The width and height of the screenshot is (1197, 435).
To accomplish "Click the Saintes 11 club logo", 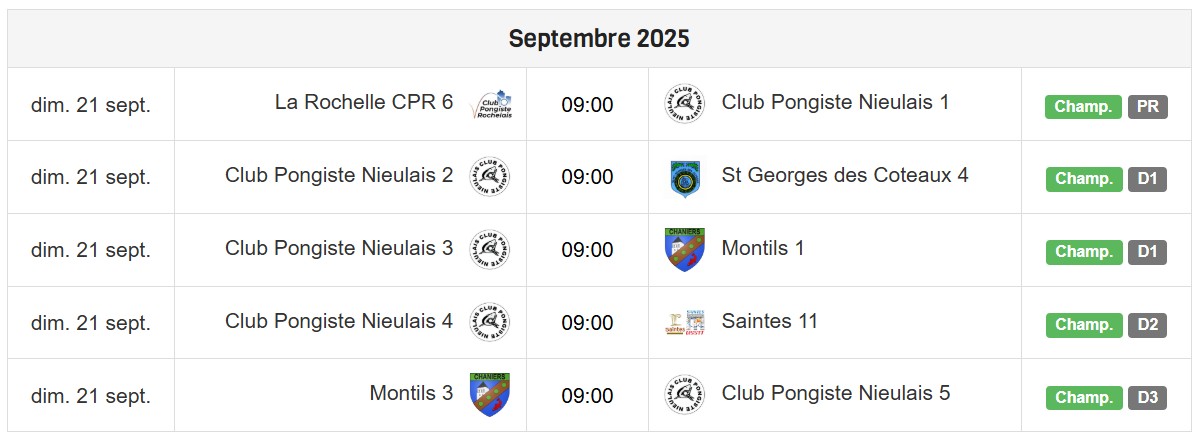I will pos(685,323).
